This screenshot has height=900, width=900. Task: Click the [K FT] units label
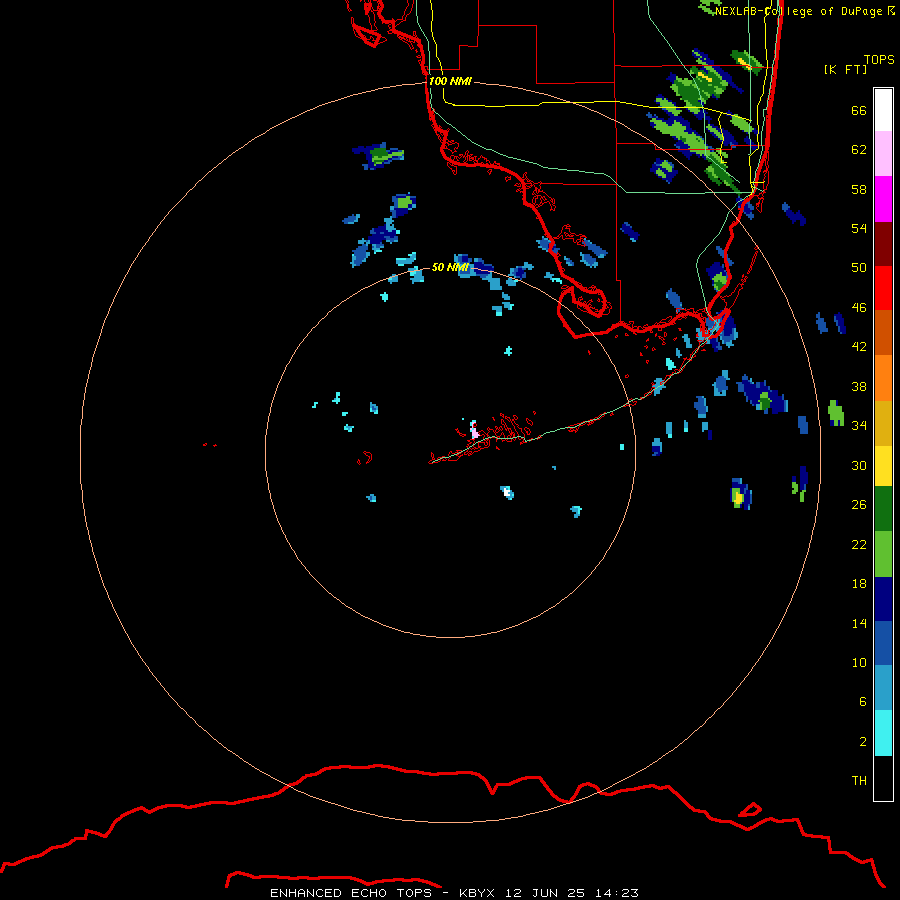click(846, 69)
